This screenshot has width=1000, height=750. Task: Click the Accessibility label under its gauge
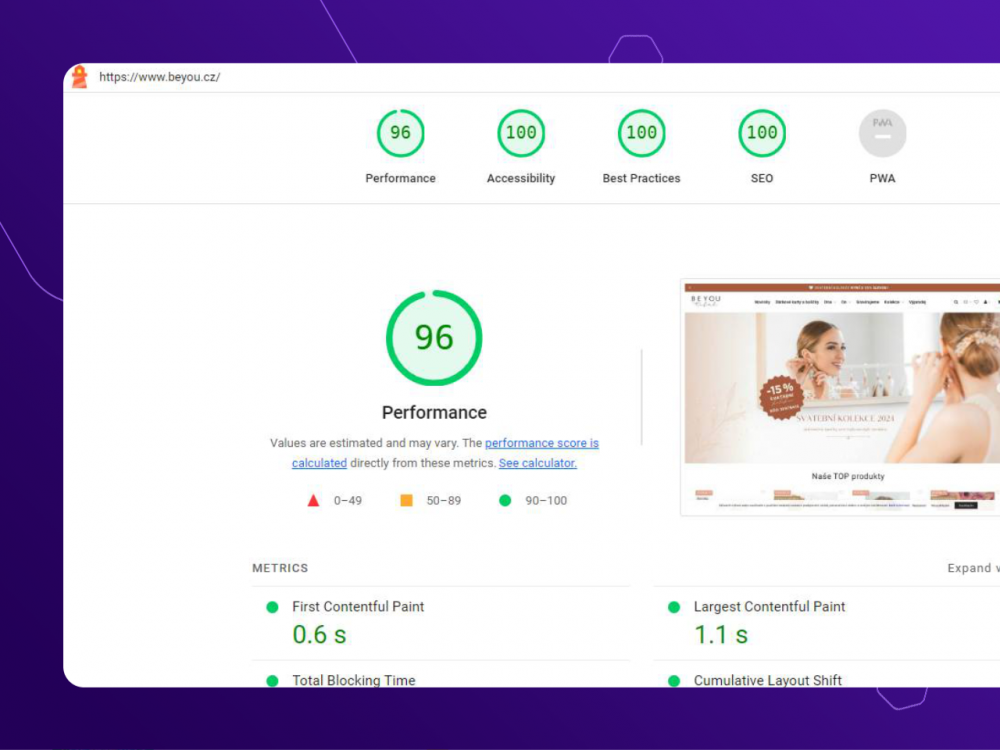521,178
